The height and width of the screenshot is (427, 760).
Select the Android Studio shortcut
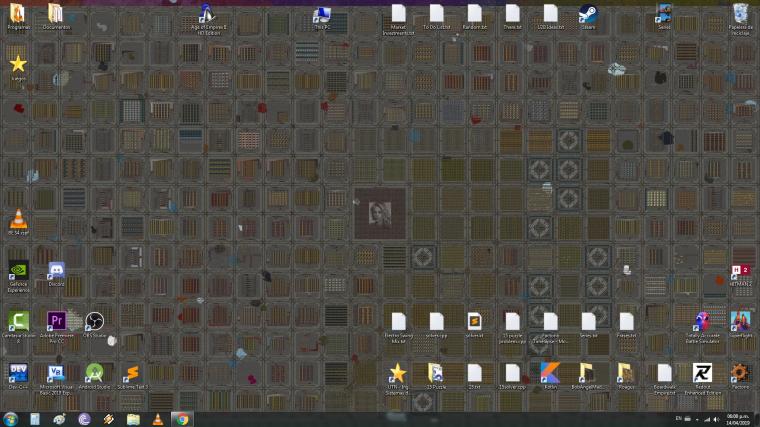pos(95,377)
